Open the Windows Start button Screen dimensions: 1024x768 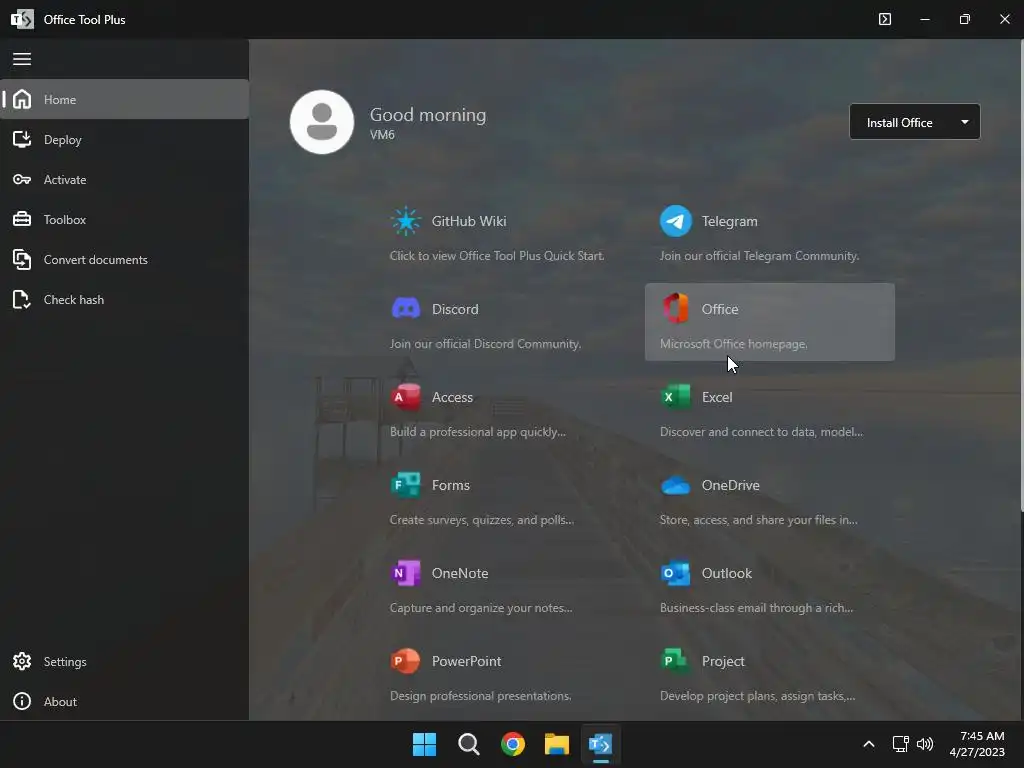tap(424, 744)
